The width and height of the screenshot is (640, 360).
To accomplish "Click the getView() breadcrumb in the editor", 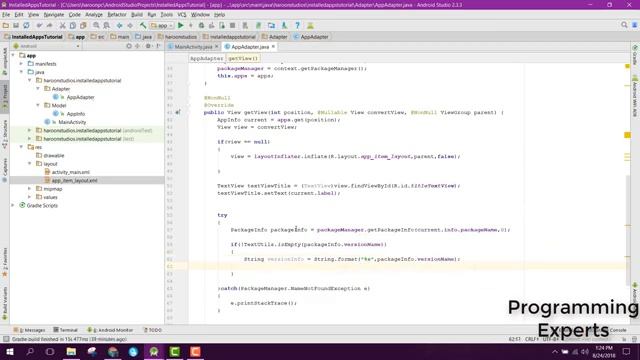I will (x=243, y=58).
